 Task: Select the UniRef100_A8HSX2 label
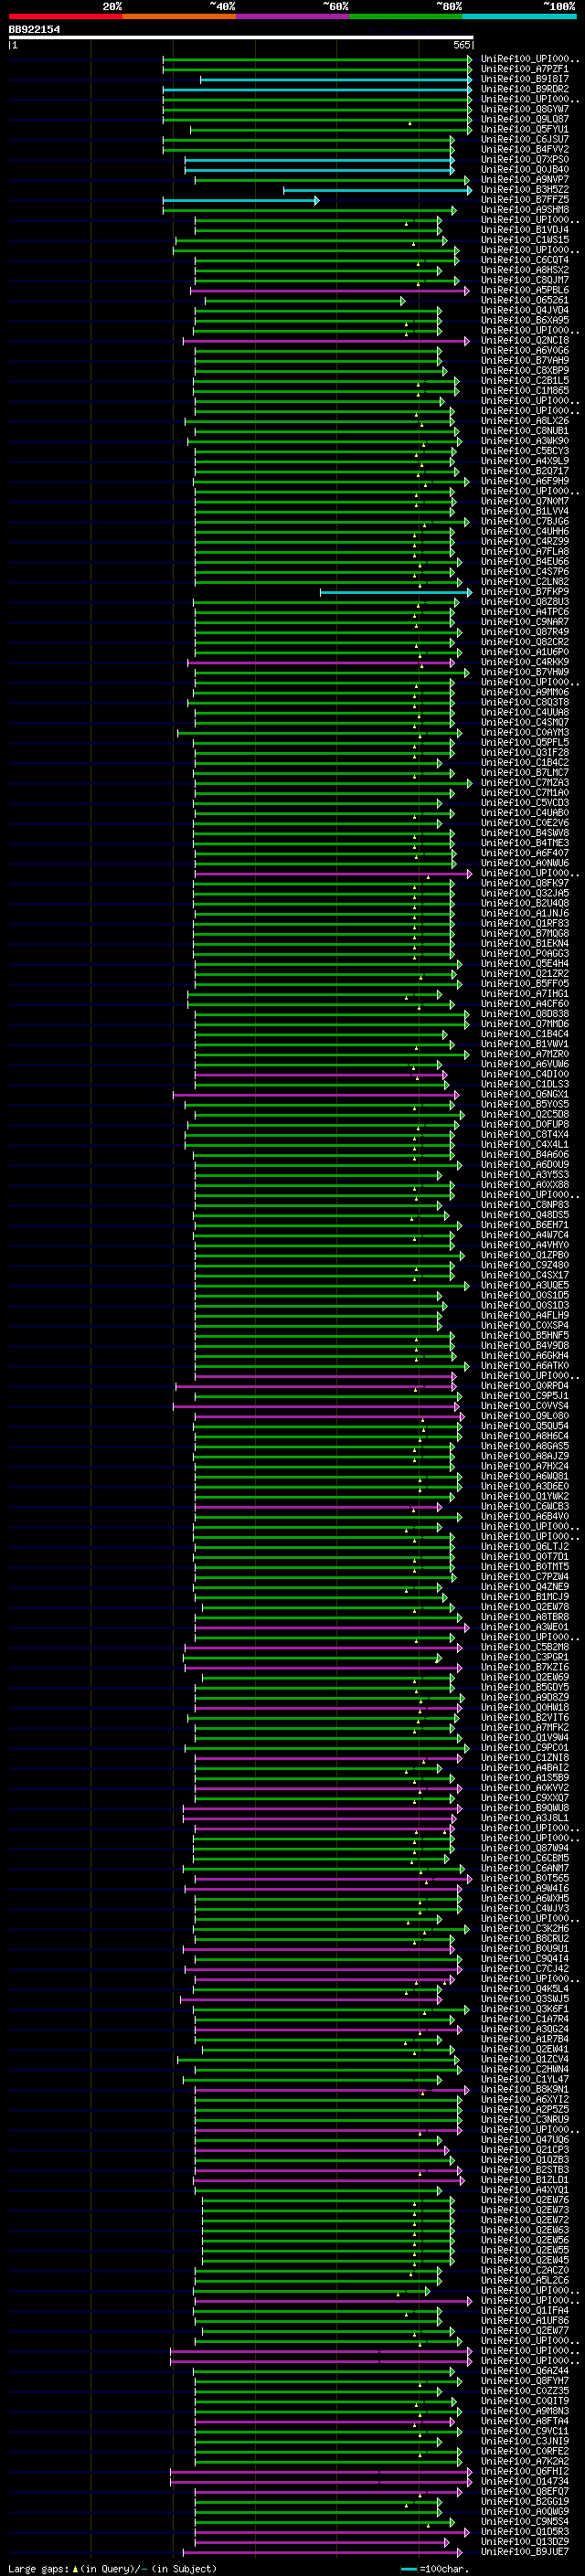[525, 270]
